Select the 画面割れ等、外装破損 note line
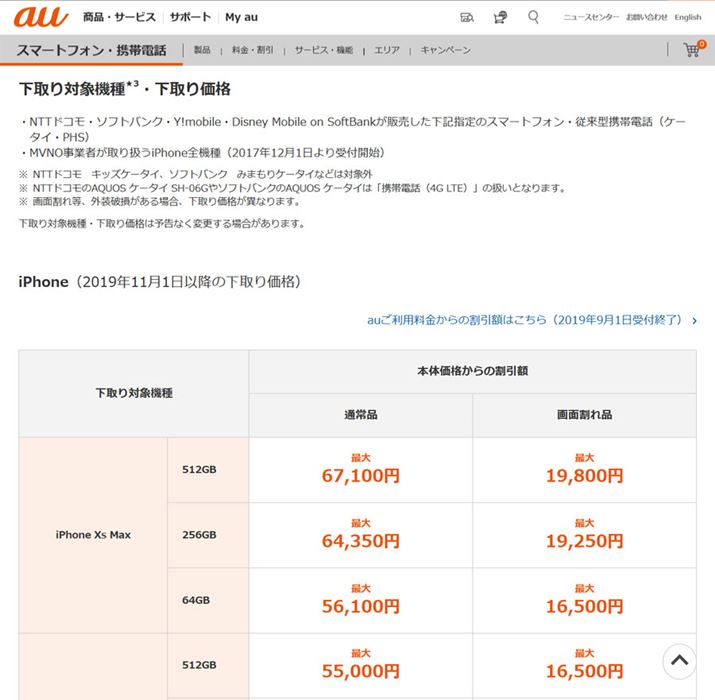Image resolution: width=715 pixels, height=700 pixels. click(160, 202)
